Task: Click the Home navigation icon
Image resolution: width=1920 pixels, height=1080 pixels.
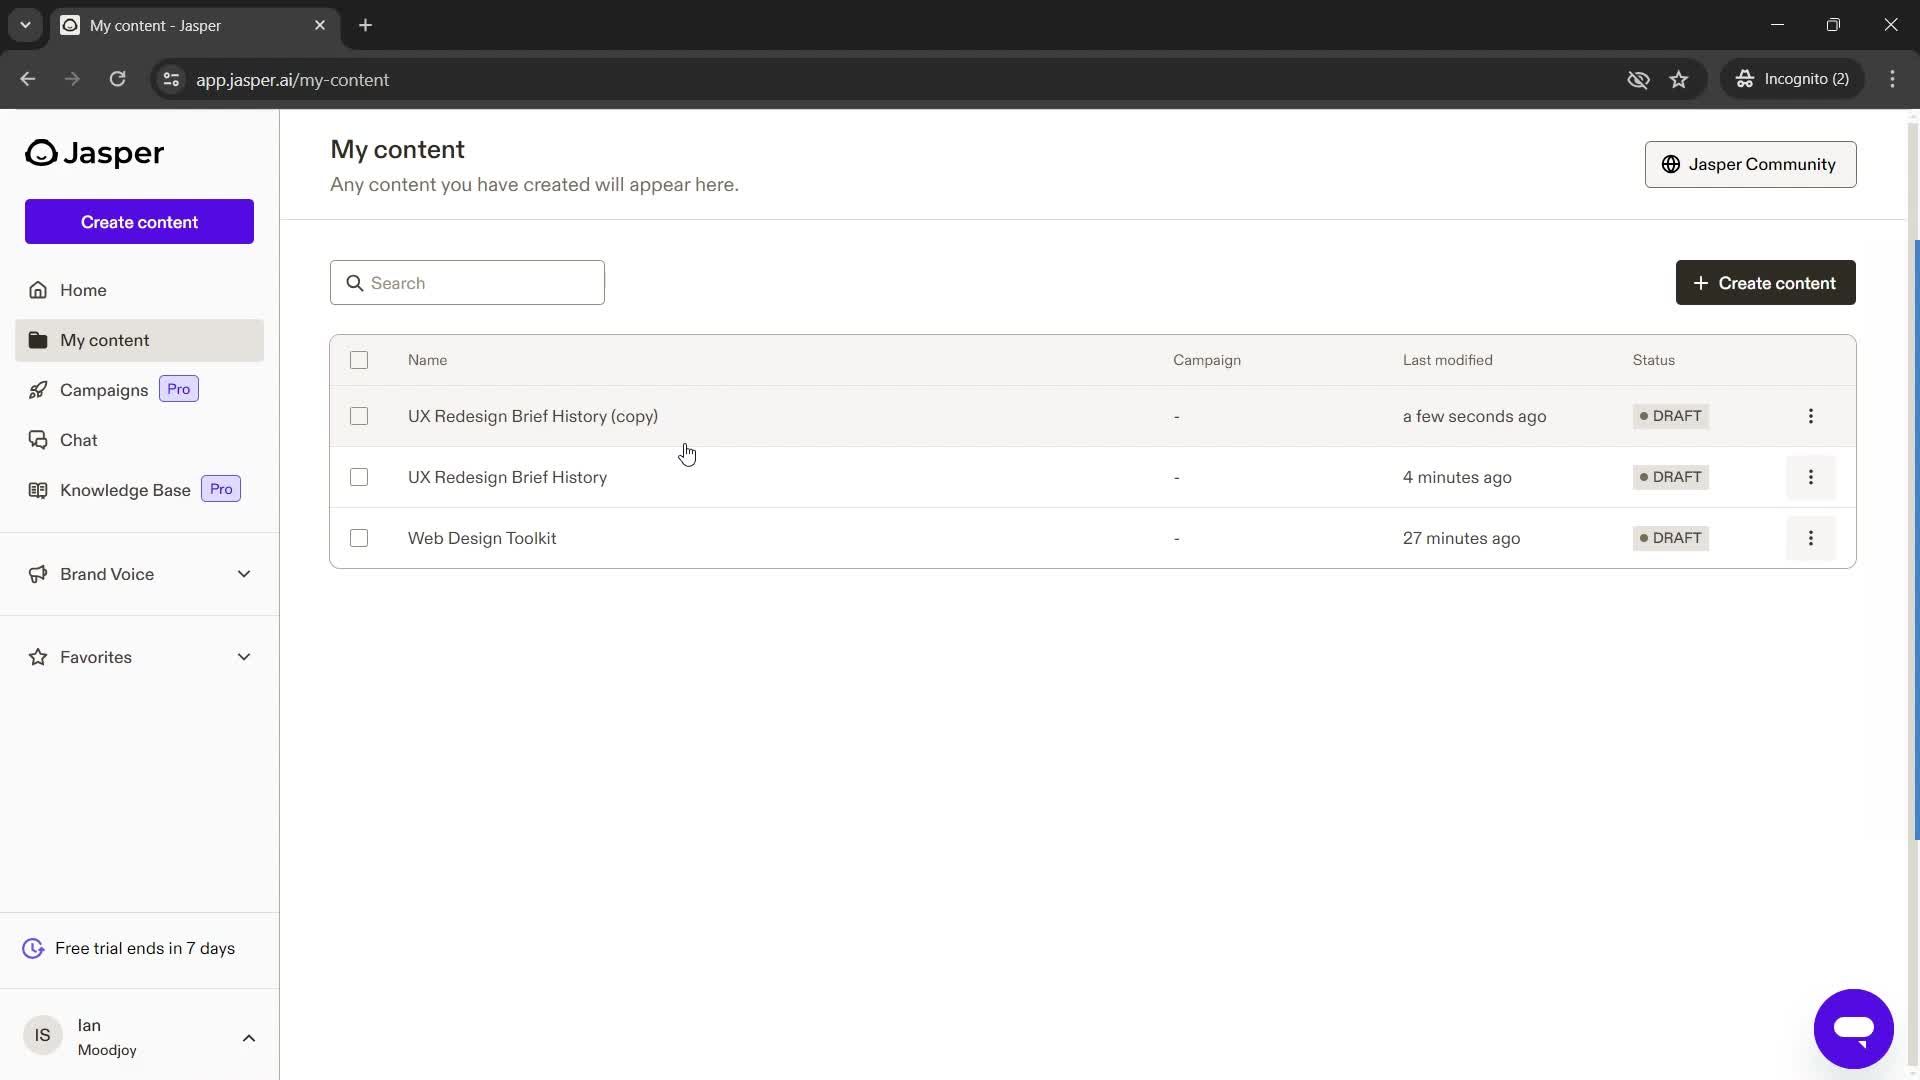Action: [37, 289]
